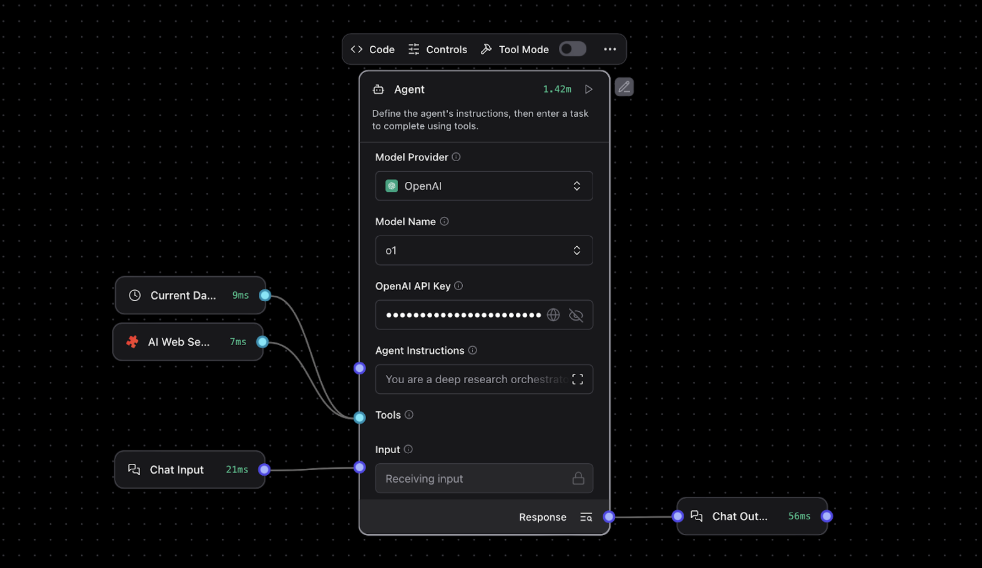Click the lock icon in Input field
Viewport: 982px width, 568px height.
pos(578,479)
